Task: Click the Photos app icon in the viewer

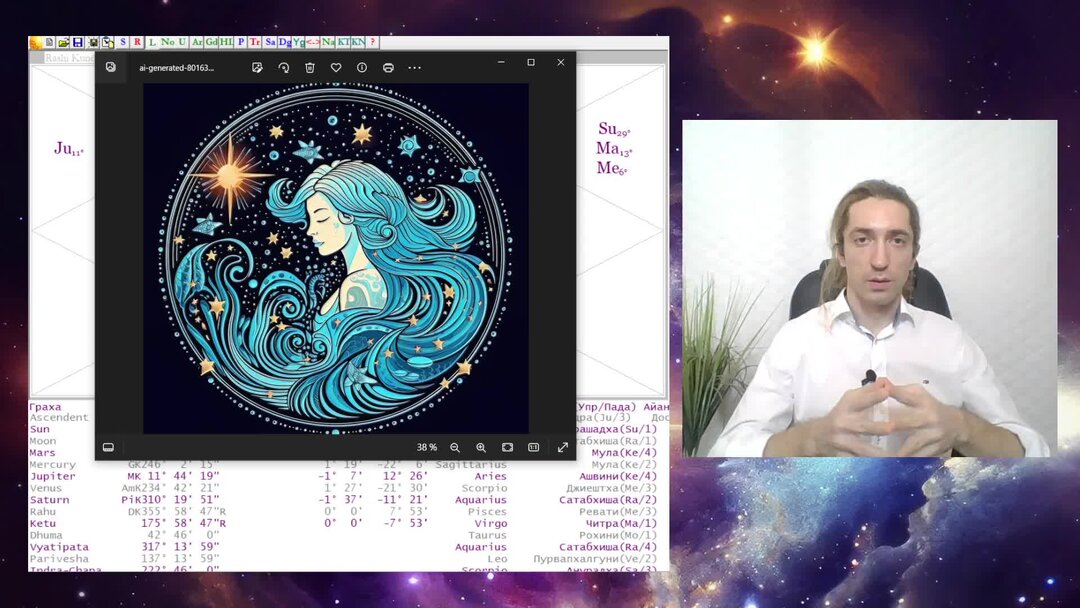Action: click(111, 67)
